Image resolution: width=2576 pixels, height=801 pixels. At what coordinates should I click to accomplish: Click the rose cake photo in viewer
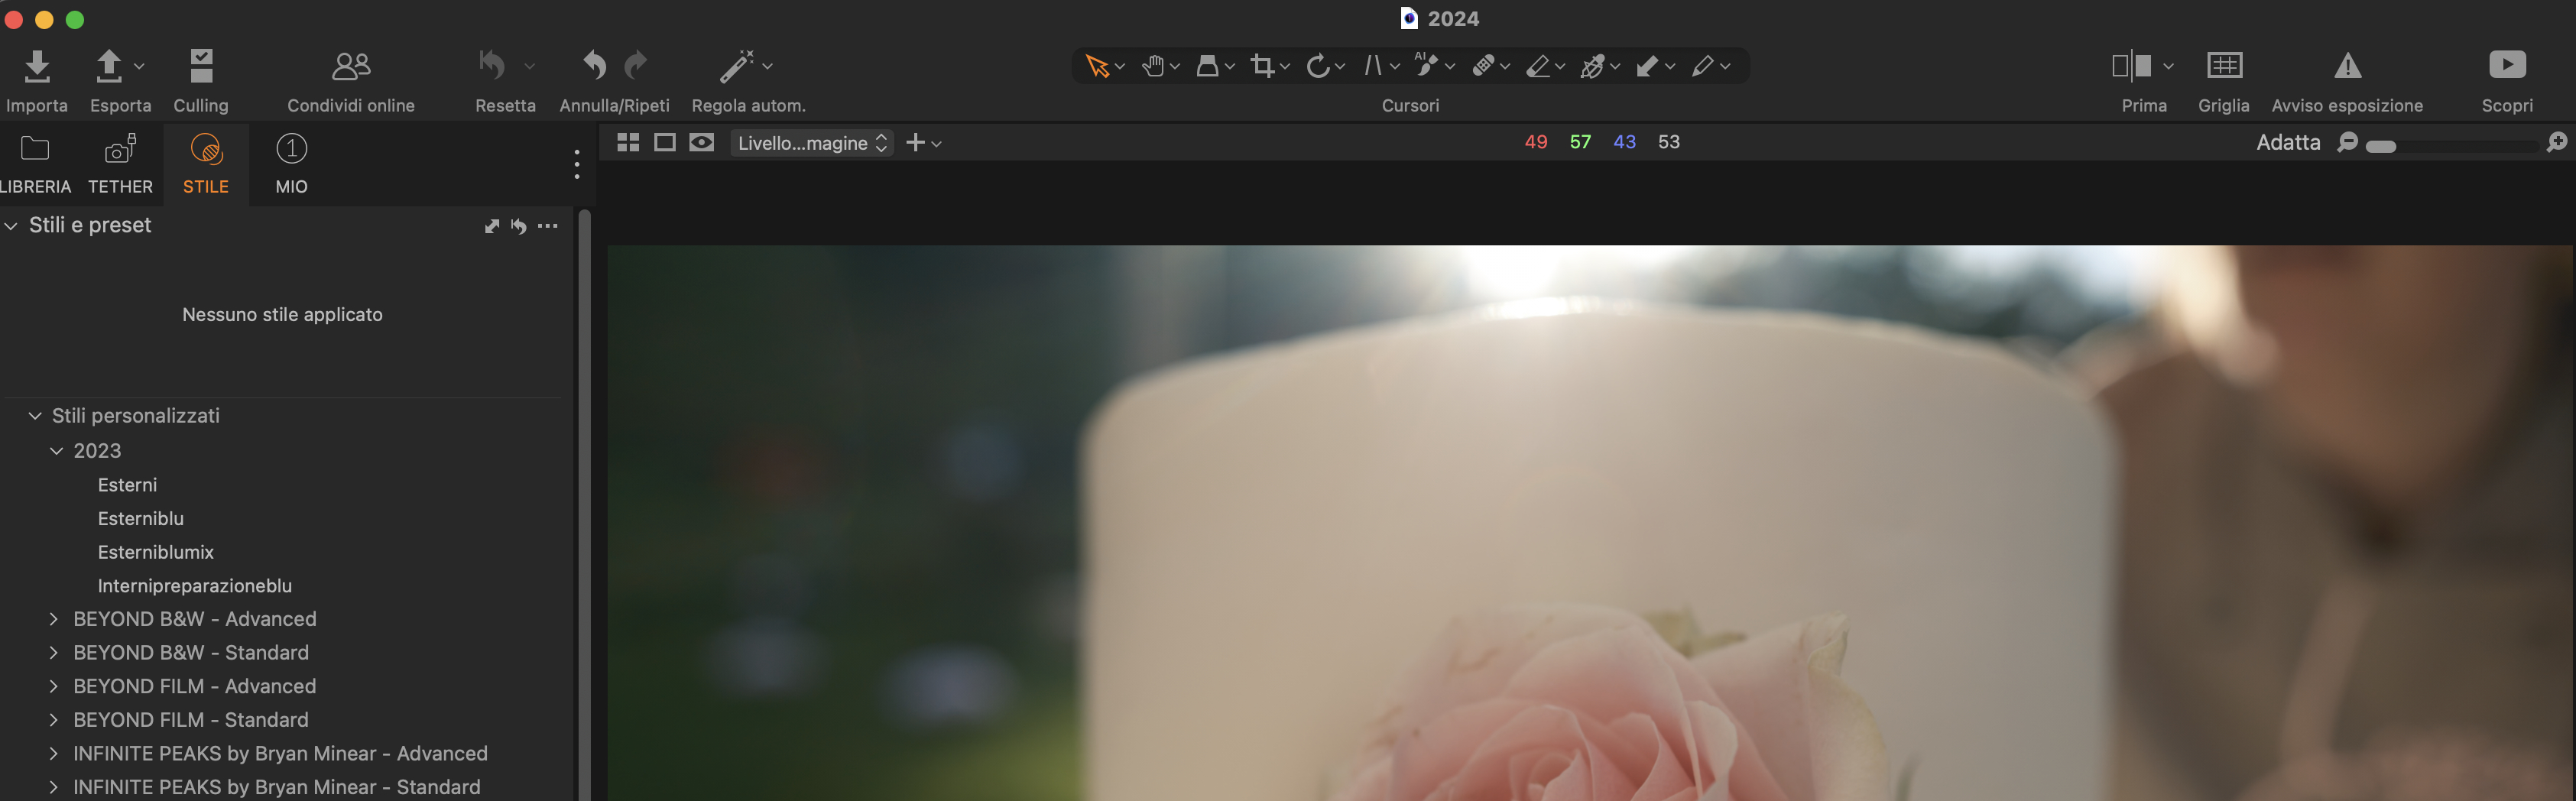click(x=1590, y=523)
